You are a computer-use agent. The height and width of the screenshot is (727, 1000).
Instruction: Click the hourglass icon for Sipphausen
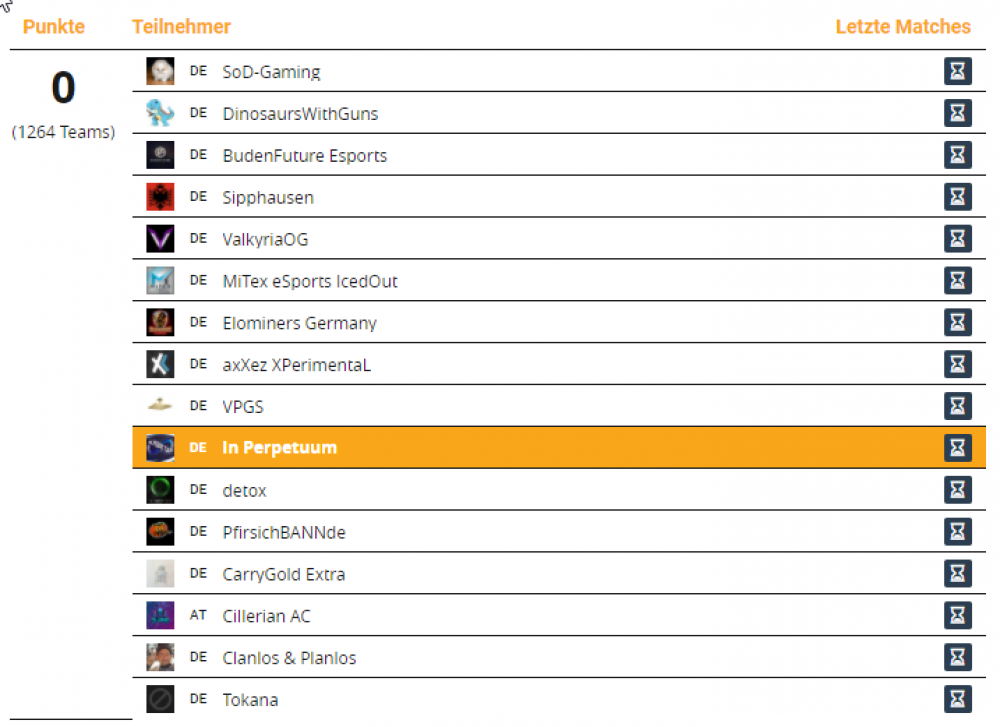[x=958, y=197]
